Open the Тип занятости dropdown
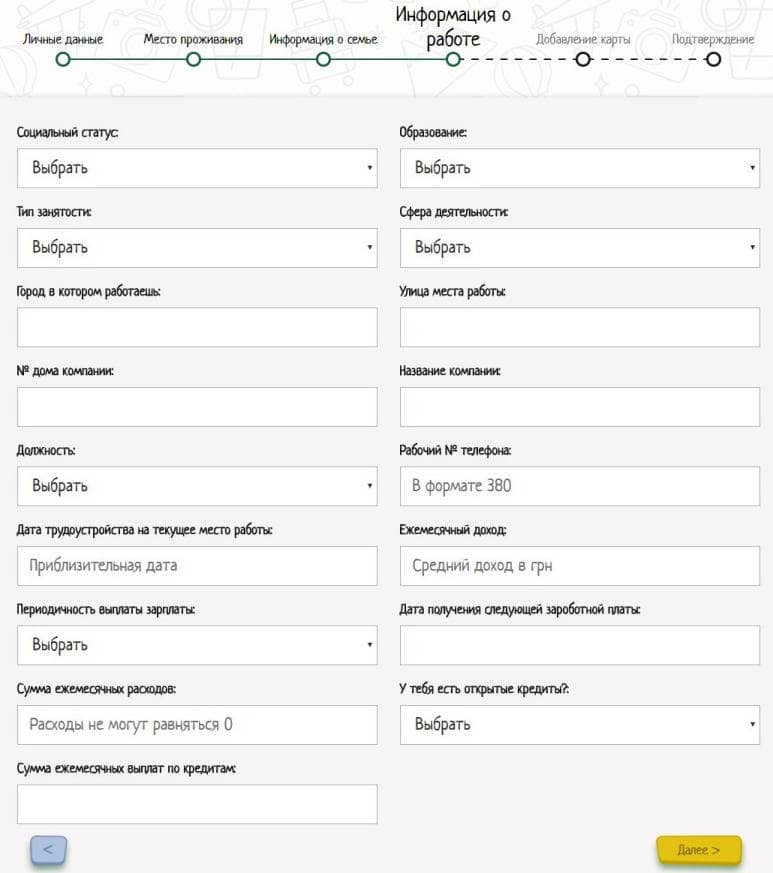 click(x=197, y=247)
